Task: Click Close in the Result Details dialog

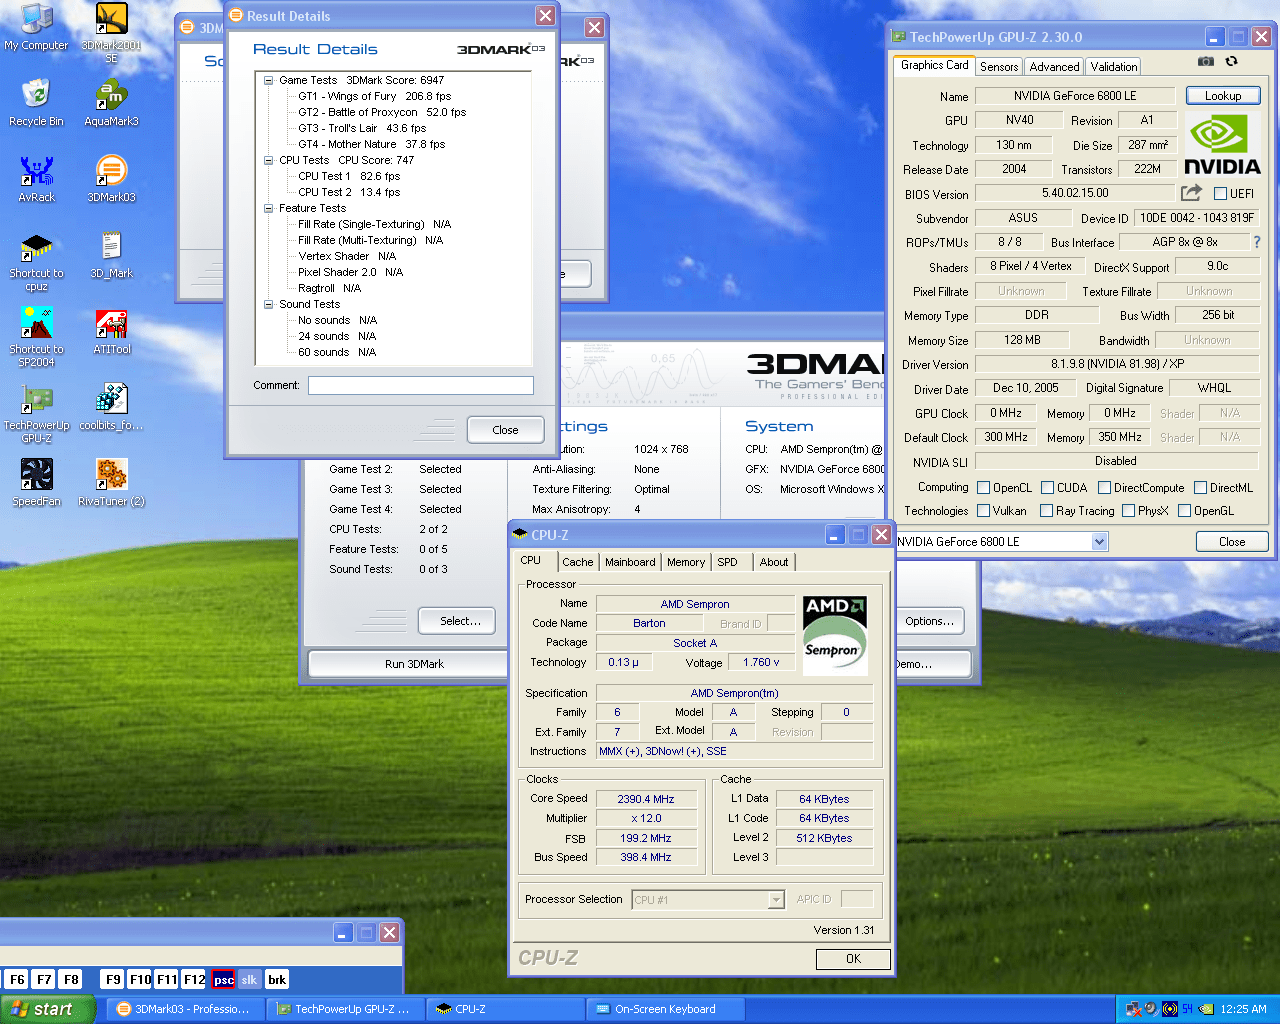Action: (505, 430)
